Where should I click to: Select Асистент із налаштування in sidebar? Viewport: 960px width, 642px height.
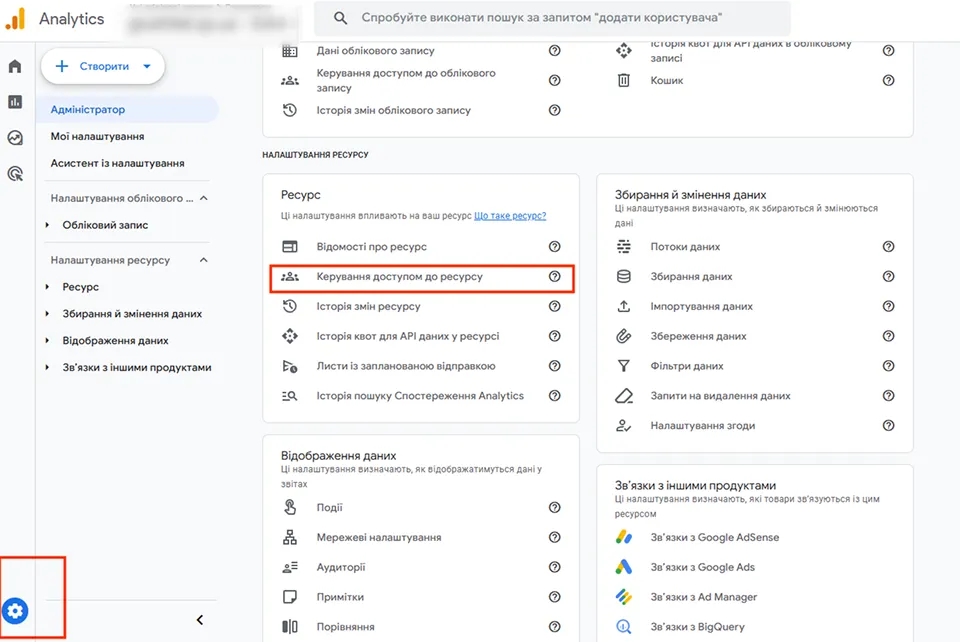(x=118, y=163)
